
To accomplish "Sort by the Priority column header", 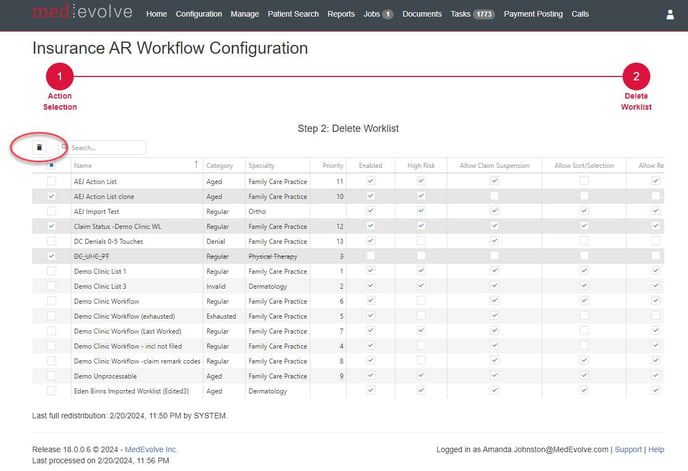I will pyautogui.click(x=333, y=165).
